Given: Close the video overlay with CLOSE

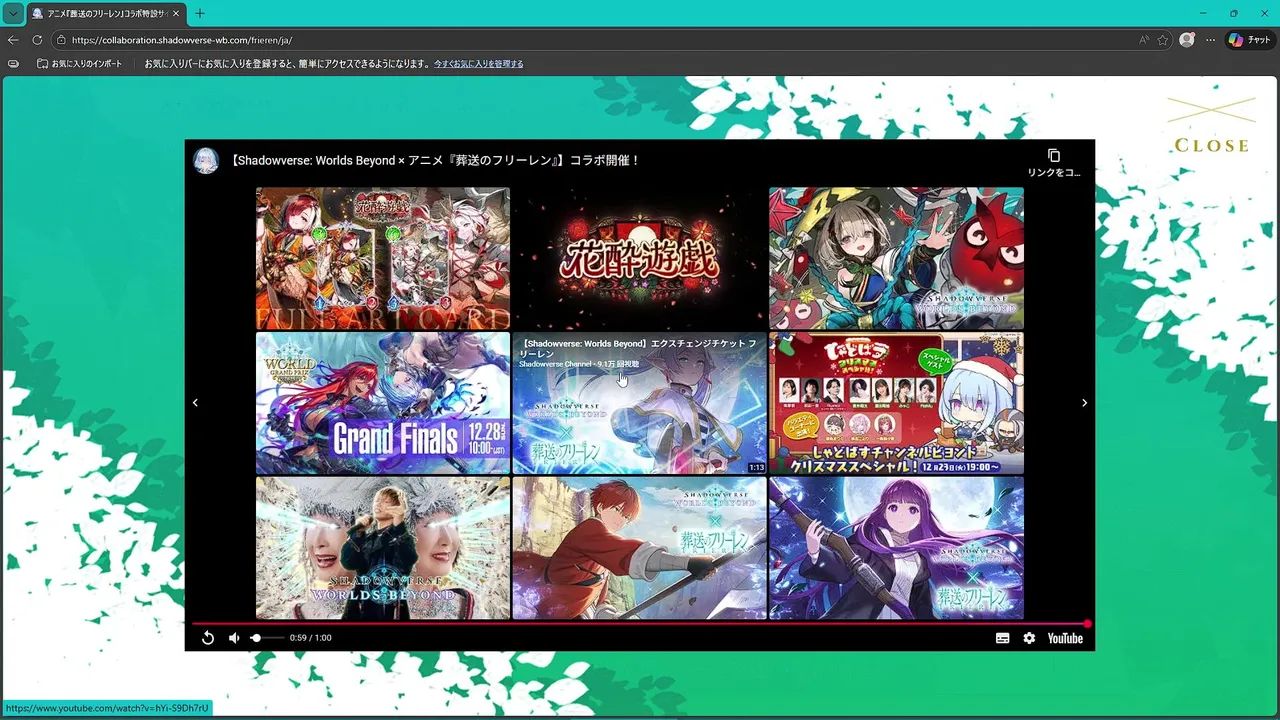Looking at the screenshot, I should click(x=1211, y=126).
